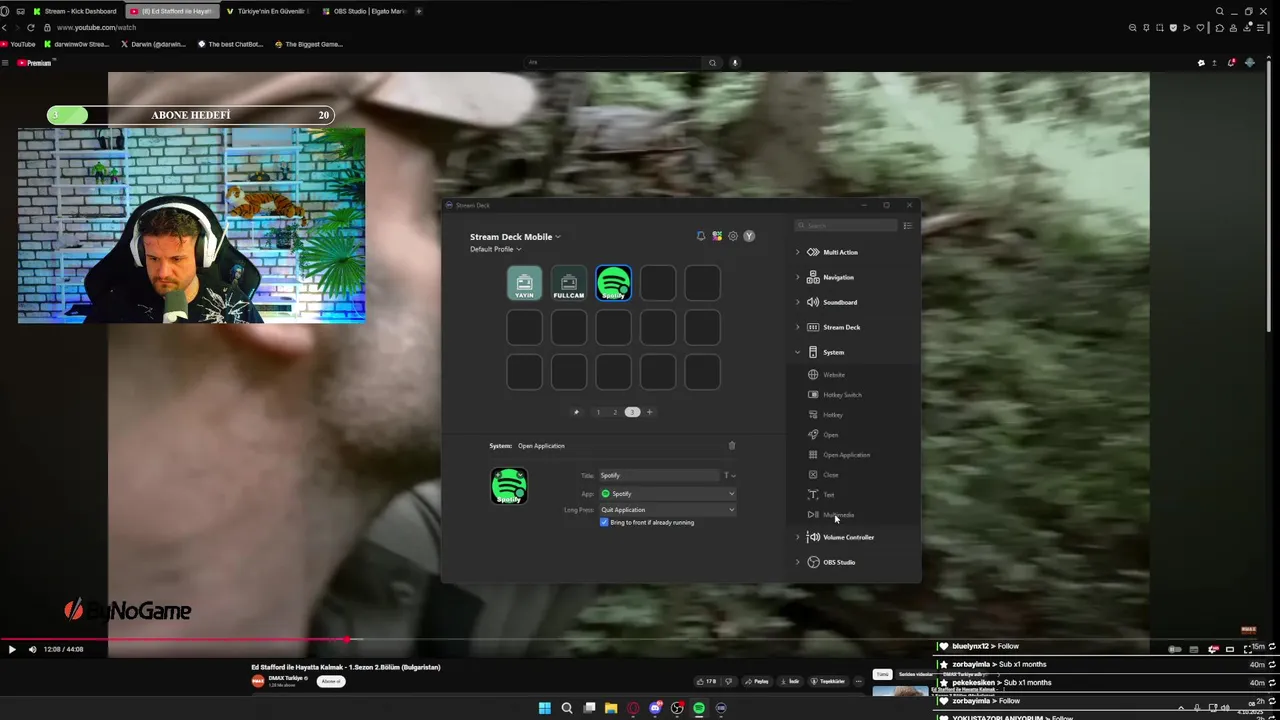Start YouTube voice search microphone
Viewport: 1280px width, 720px height.
point(734,62)
